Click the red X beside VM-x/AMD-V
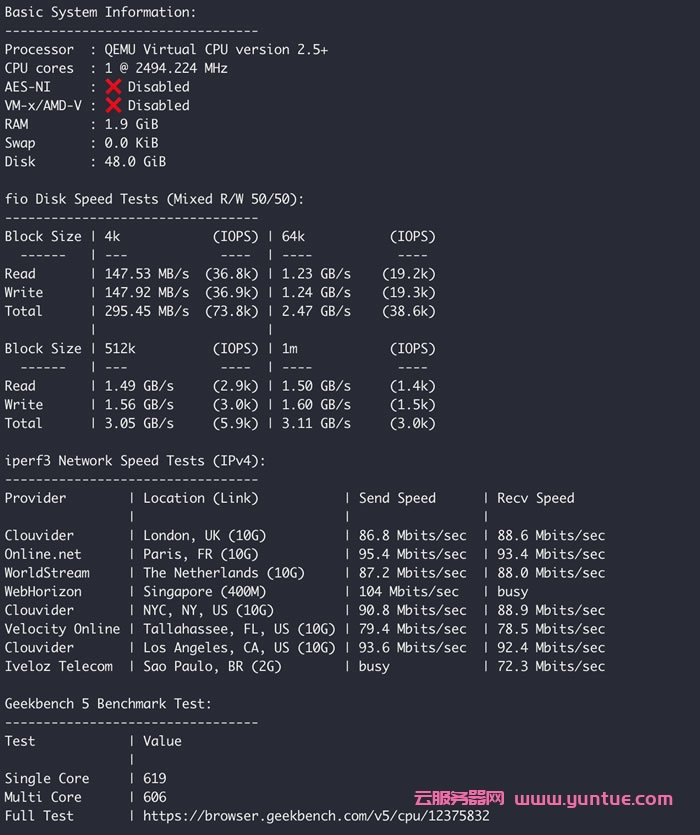This screenshot has height=835, width=700. pyautogui.click(x=113, y=105)
